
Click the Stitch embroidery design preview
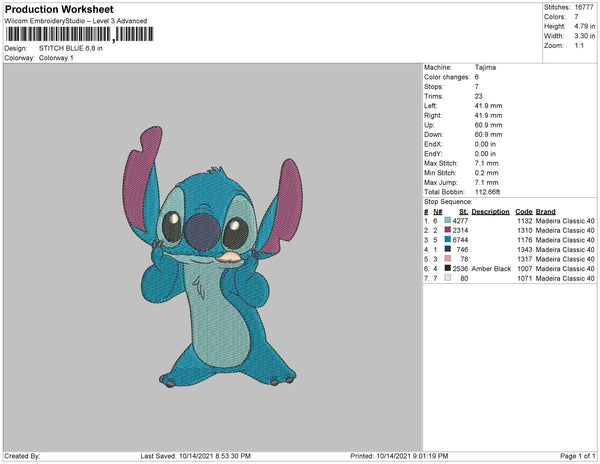[x=213, y=257]
